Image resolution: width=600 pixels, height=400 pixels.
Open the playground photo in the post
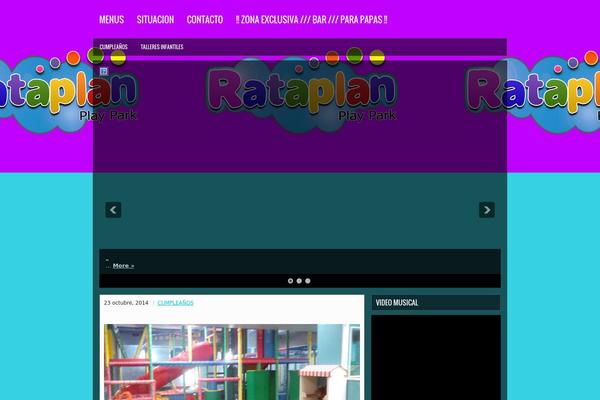point(232,362)
